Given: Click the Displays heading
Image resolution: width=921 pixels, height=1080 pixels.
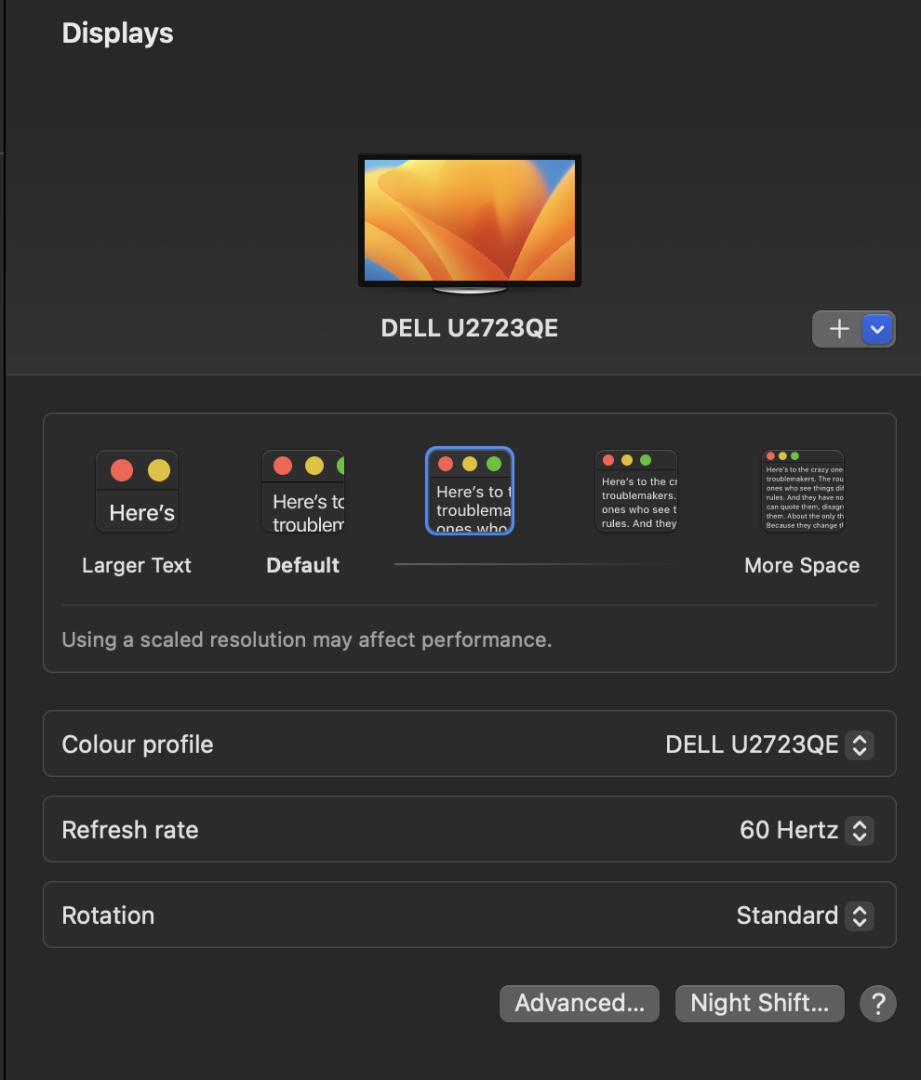Looking at the screenshot, I should [118, 33].
